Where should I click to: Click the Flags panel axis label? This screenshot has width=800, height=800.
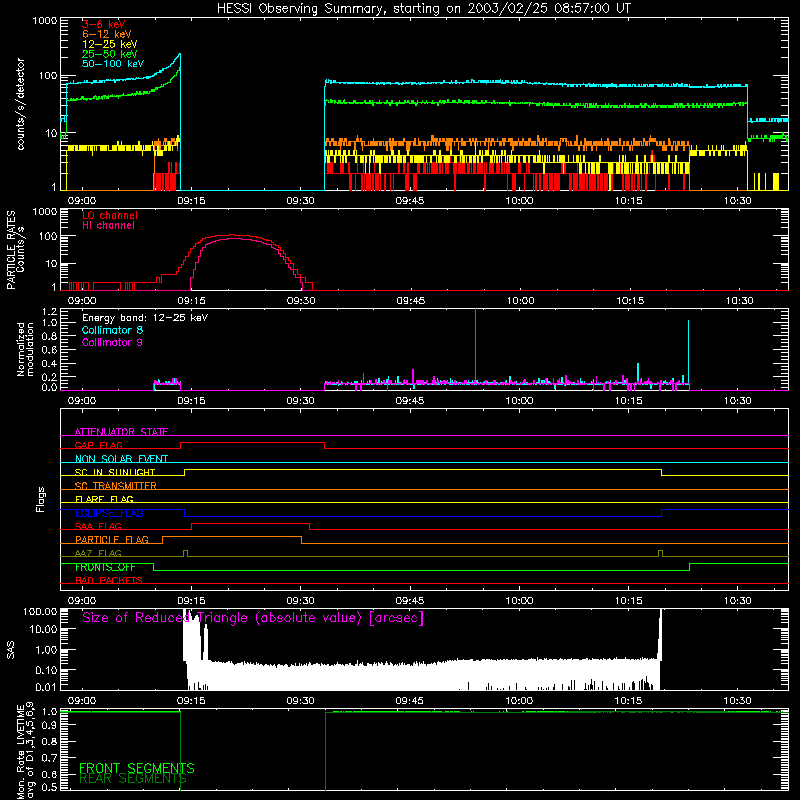pyautogui.click(x=41, y=499)
